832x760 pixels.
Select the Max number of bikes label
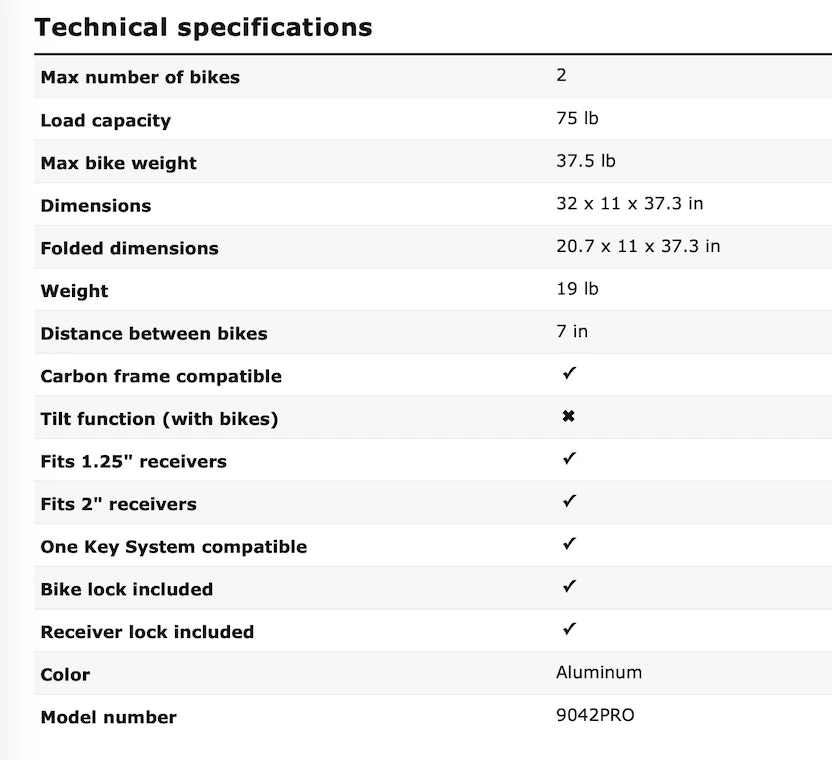click(x=140, y=77)
